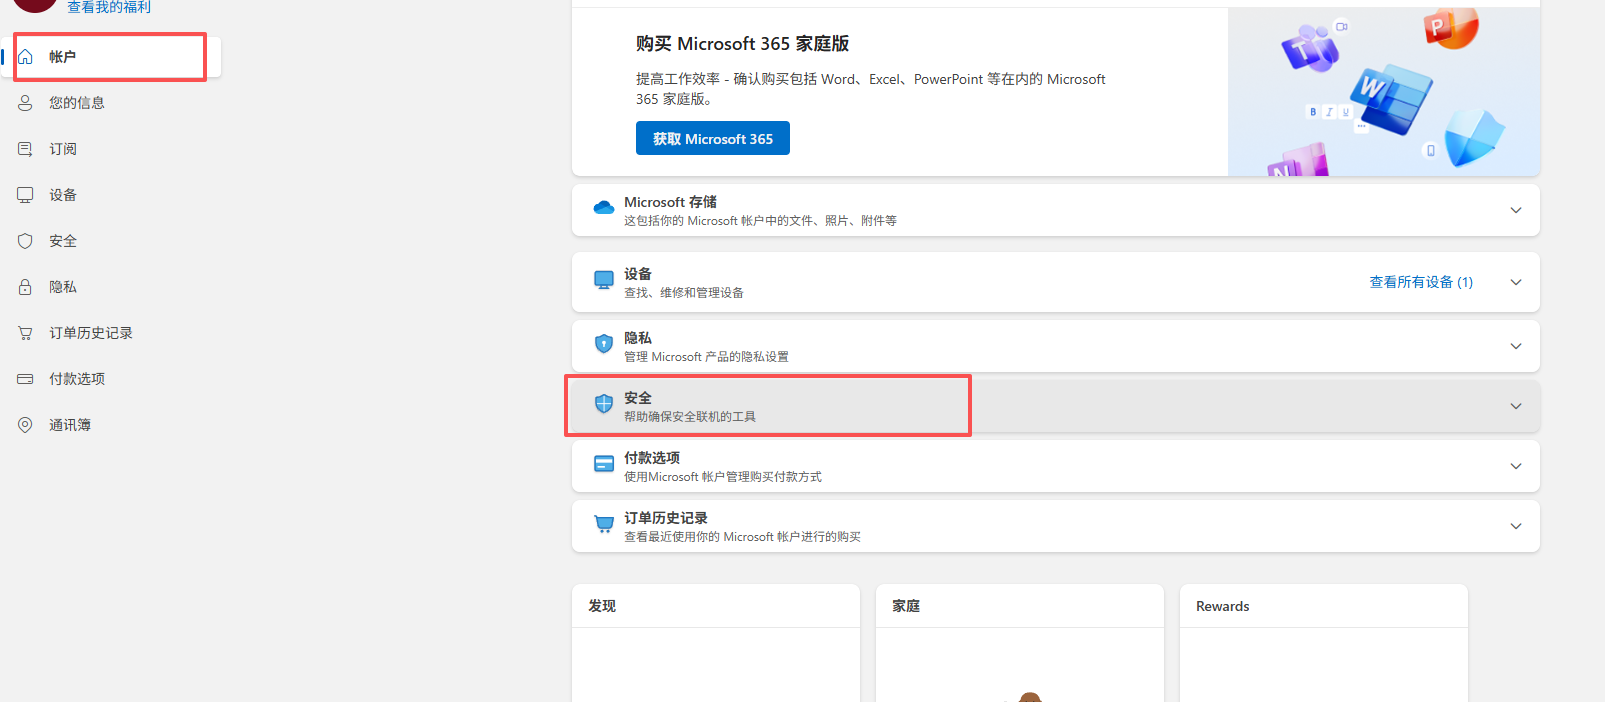Open the 查看所有设备 (1) link
The height and width of the screenshot is (702, 1605).
[x=1420, y=282]
